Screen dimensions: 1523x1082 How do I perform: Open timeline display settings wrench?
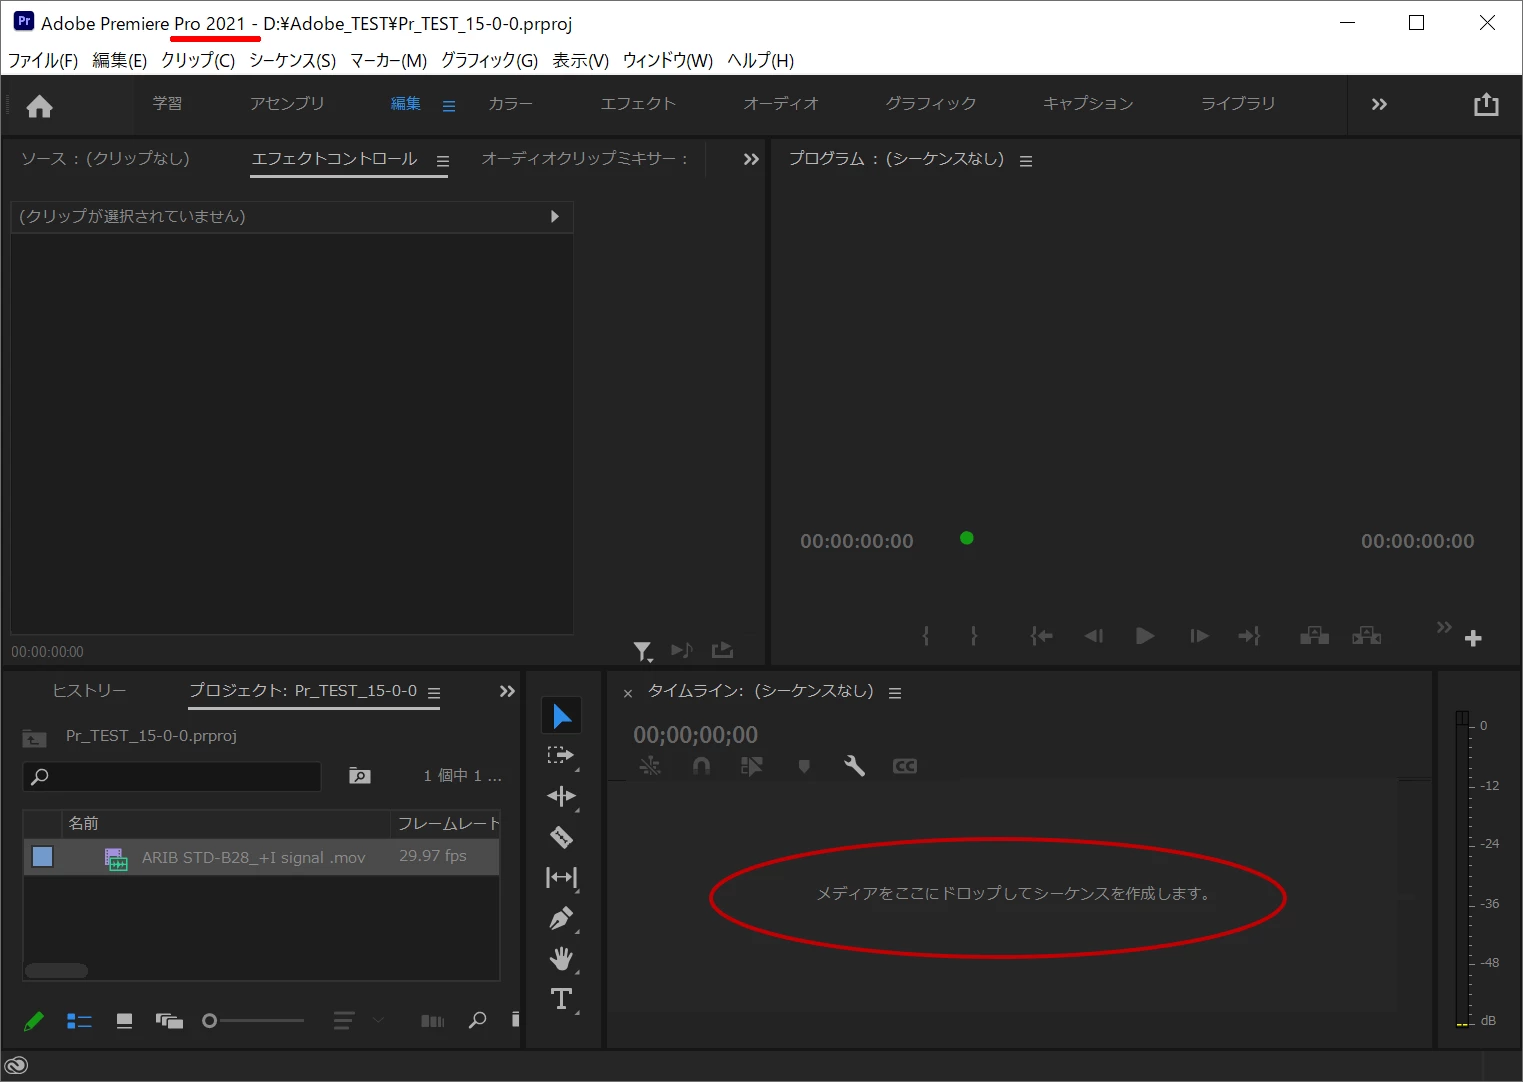[854, 766]
